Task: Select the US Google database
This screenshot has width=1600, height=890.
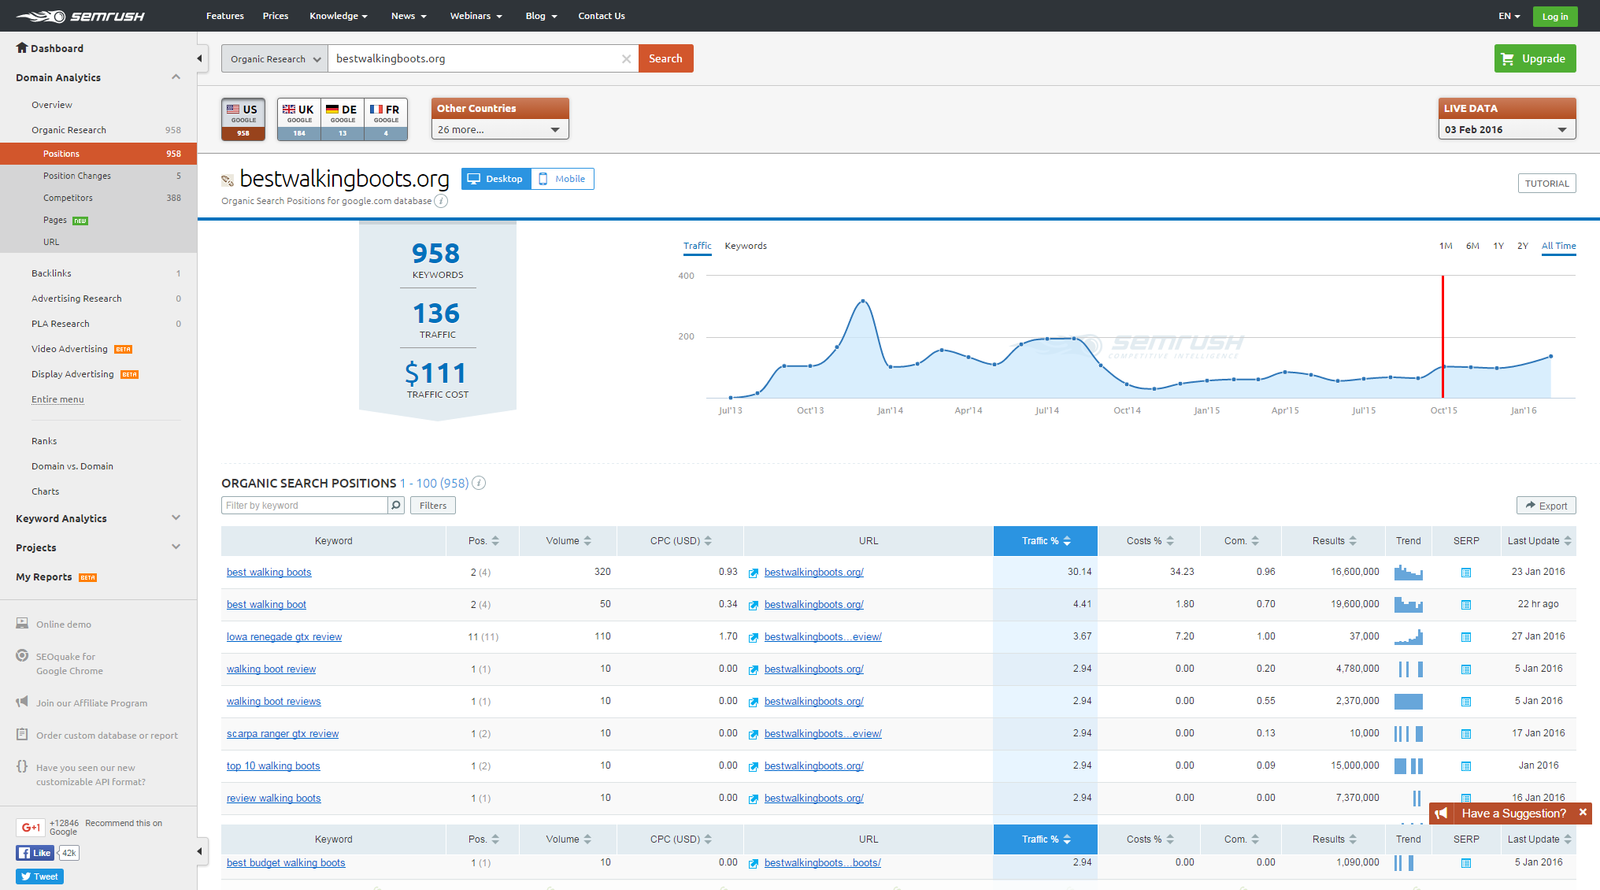Action: [x=243, y=119]
